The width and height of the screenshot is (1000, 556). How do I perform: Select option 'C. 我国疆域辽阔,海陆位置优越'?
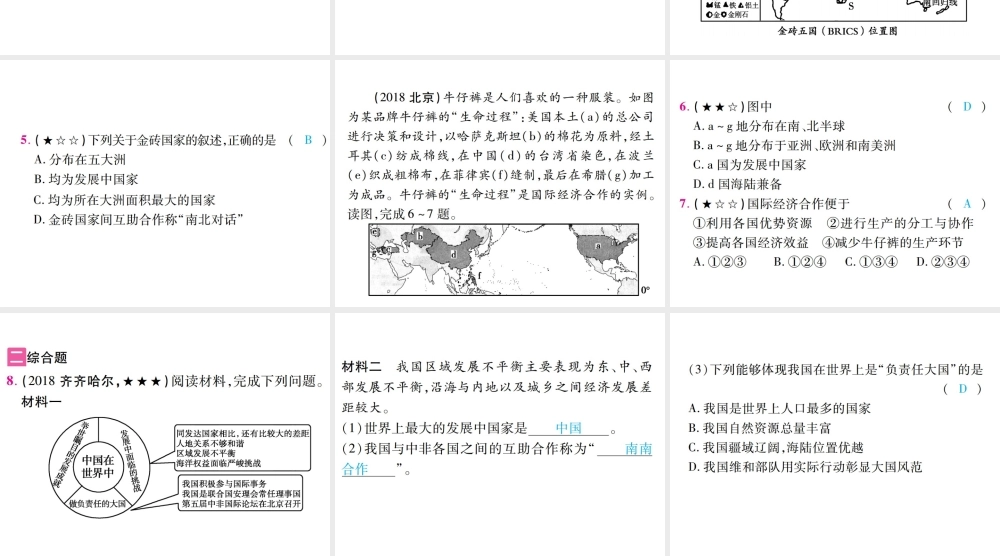(x=776, y=448)
